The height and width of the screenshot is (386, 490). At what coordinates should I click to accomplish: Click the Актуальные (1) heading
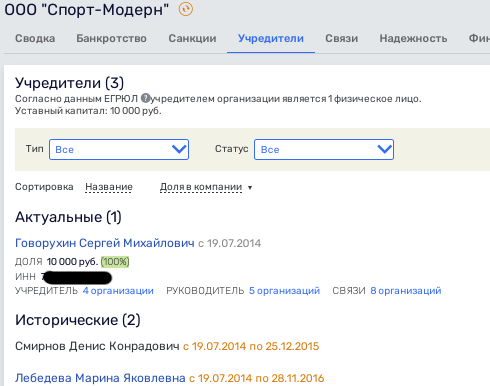(x=68, y=217)
